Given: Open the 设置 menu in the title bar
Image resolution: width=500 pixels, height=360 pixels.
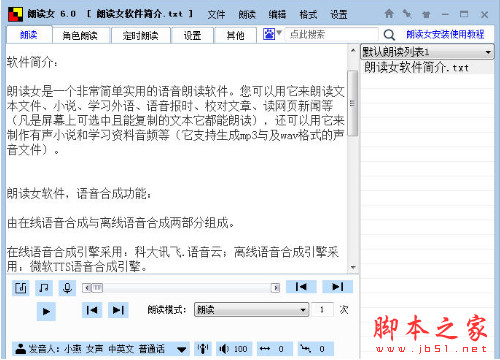Looking at the screenshot, I should pyautogui.click(x=339, y=14).
